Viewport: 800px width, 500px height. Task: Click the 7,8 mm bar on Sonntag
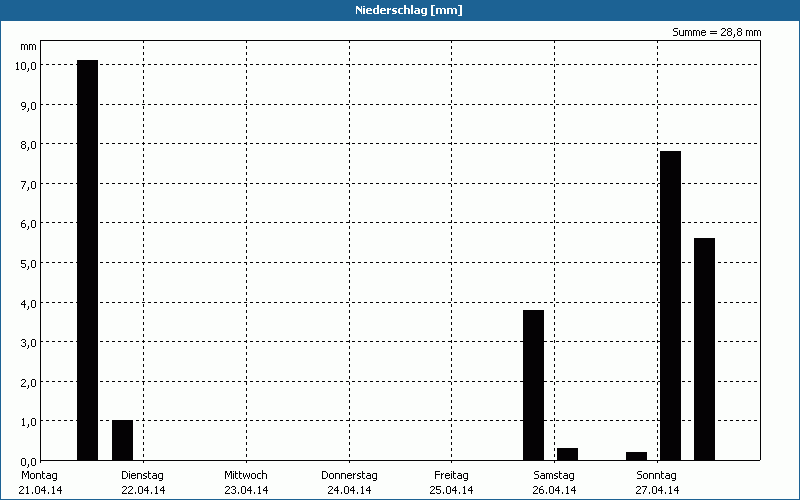click(670, 306)
